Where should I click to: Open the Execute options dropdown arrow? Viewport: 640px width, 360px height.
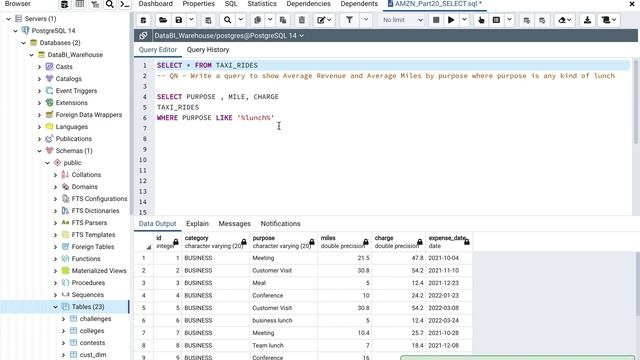(464, 20)
